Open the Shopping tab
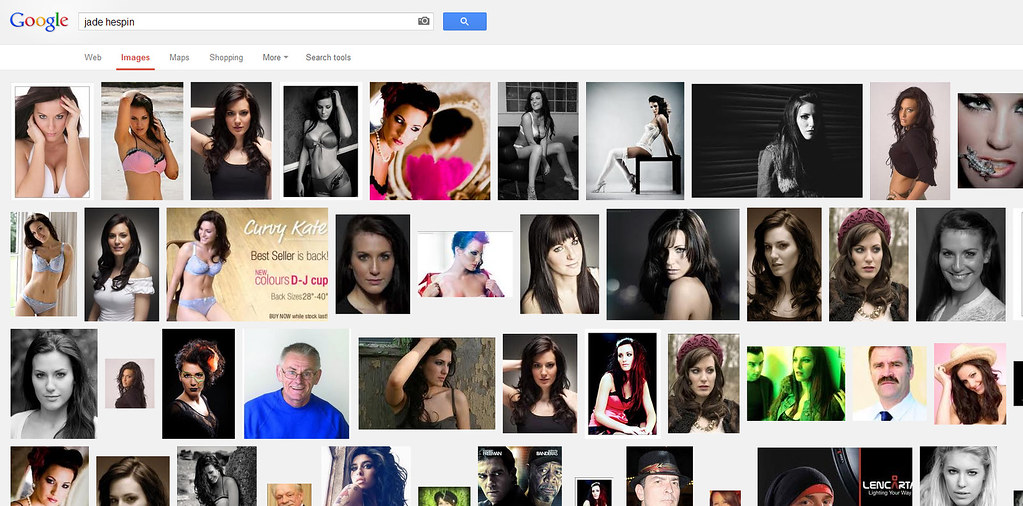This screenshot has width=1023, height=506. point(226,58)
